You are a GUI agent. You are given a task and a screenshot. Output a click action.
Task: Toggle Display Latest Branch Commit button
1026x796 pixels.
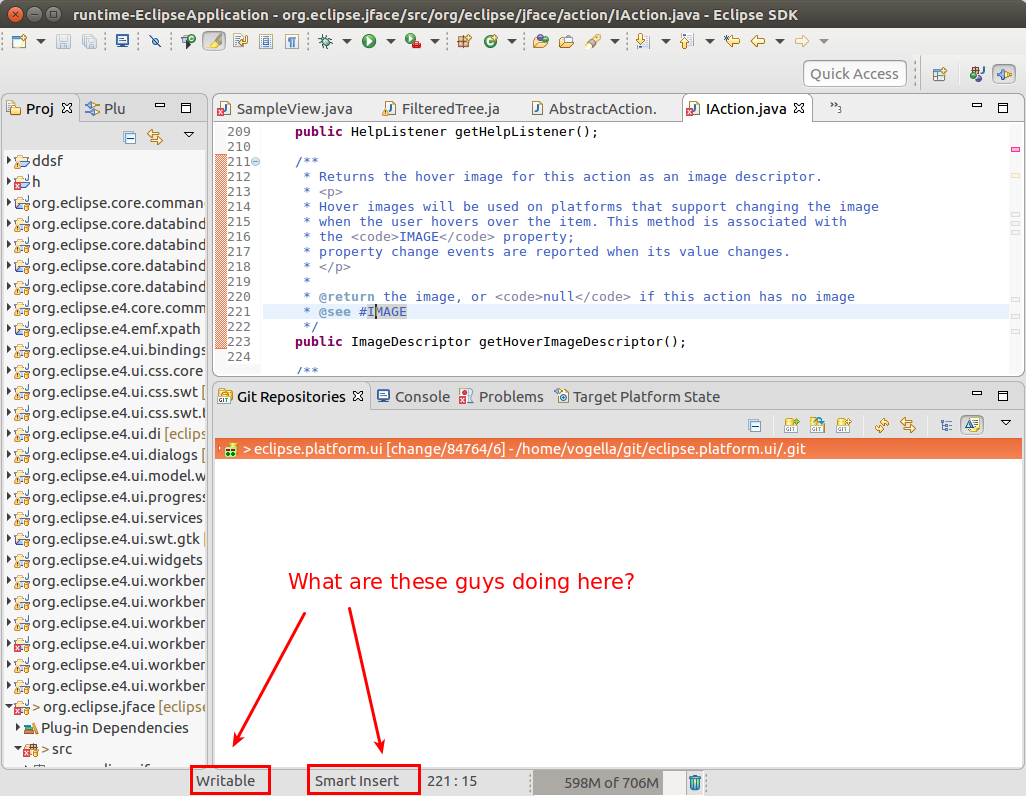click(972, 425)
